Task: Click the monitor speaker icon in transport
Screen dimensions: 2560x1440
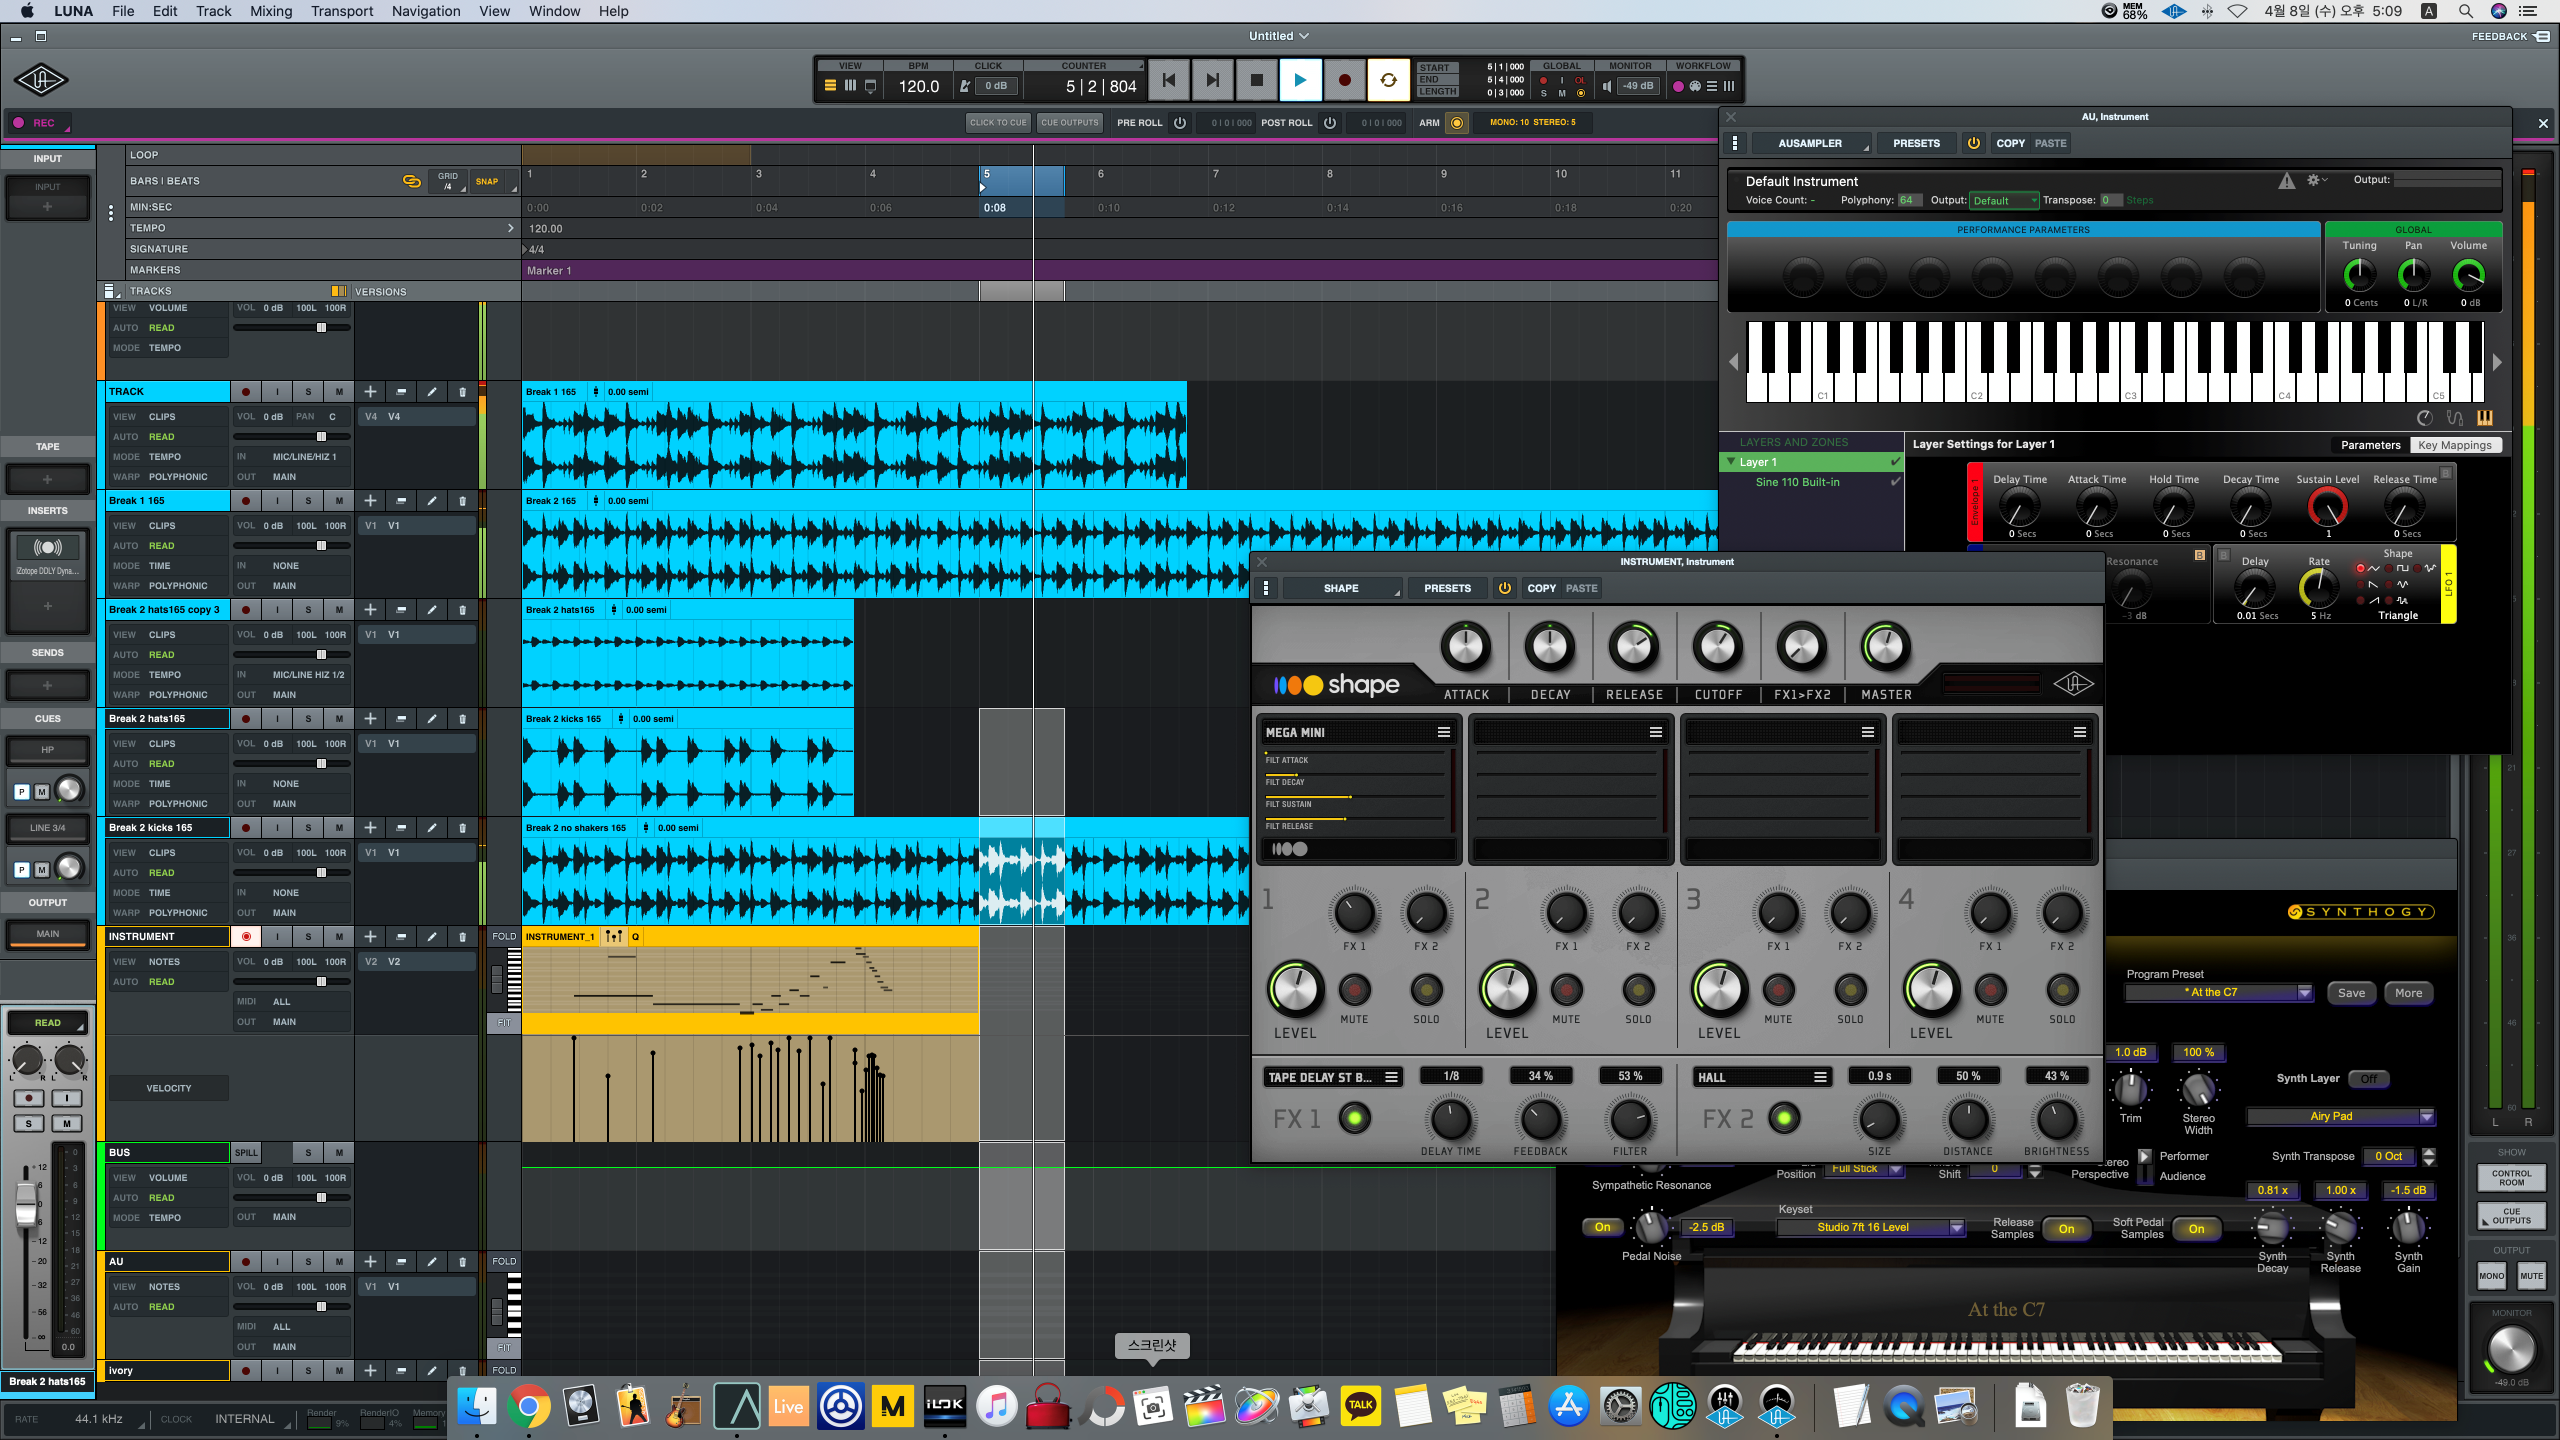Action: click(x=1607, y=86)
